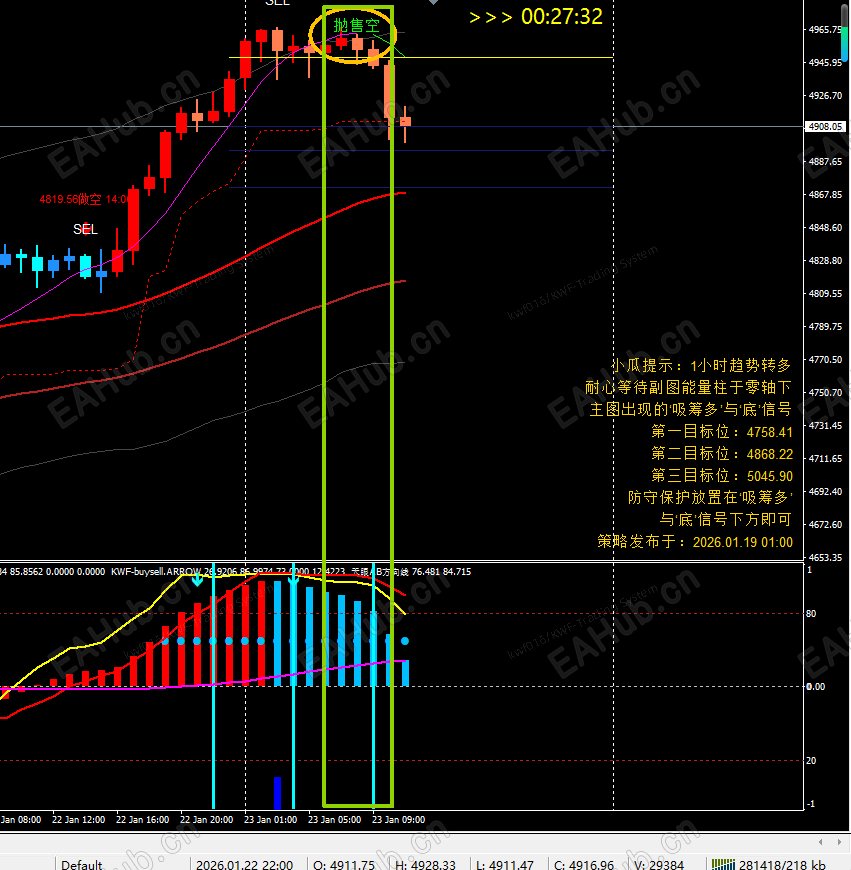Click the current price tag 4908.05

point(825,127)
